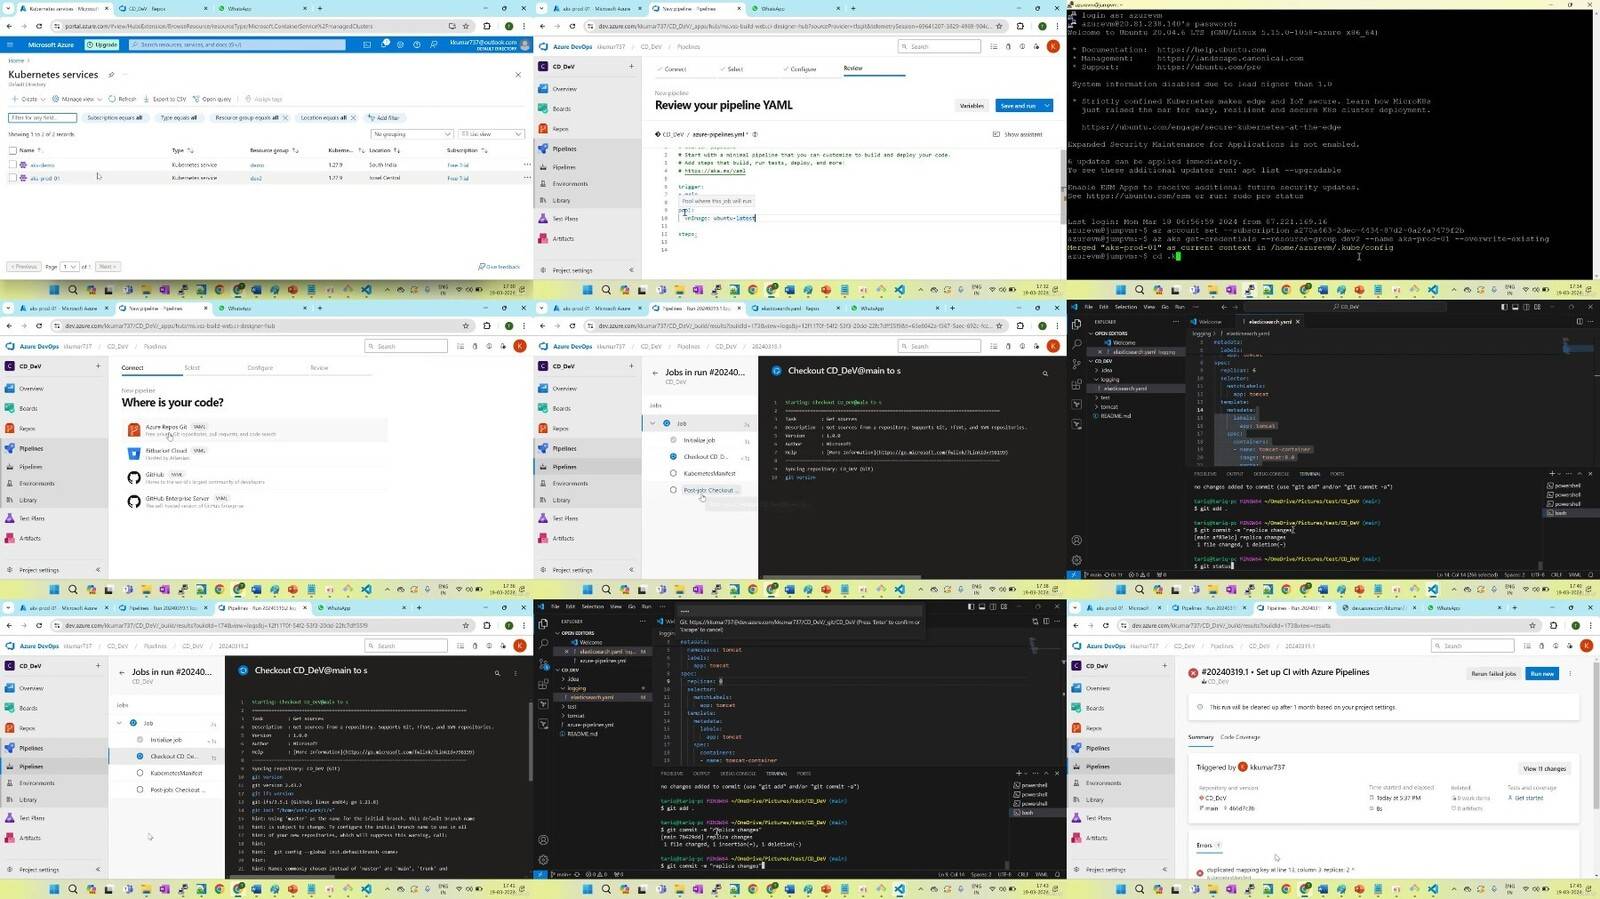This screenshot has width=1600, height=899.
Task: Open more options for the aks-prod-01 row
Action: click(527, 178)
